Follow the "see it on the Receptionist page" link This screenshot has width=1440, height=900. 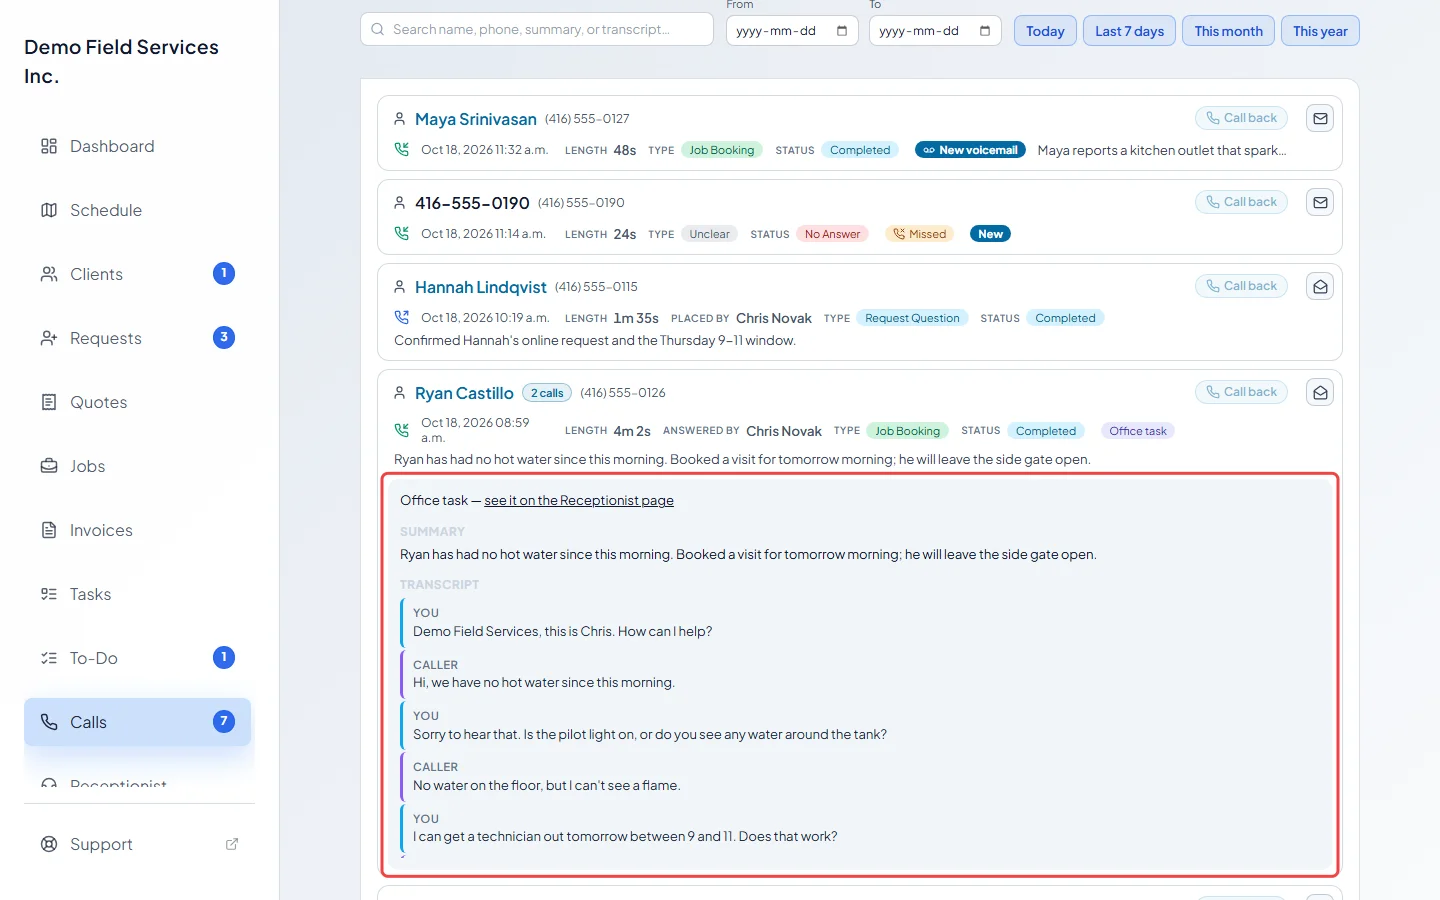point(579,501)
